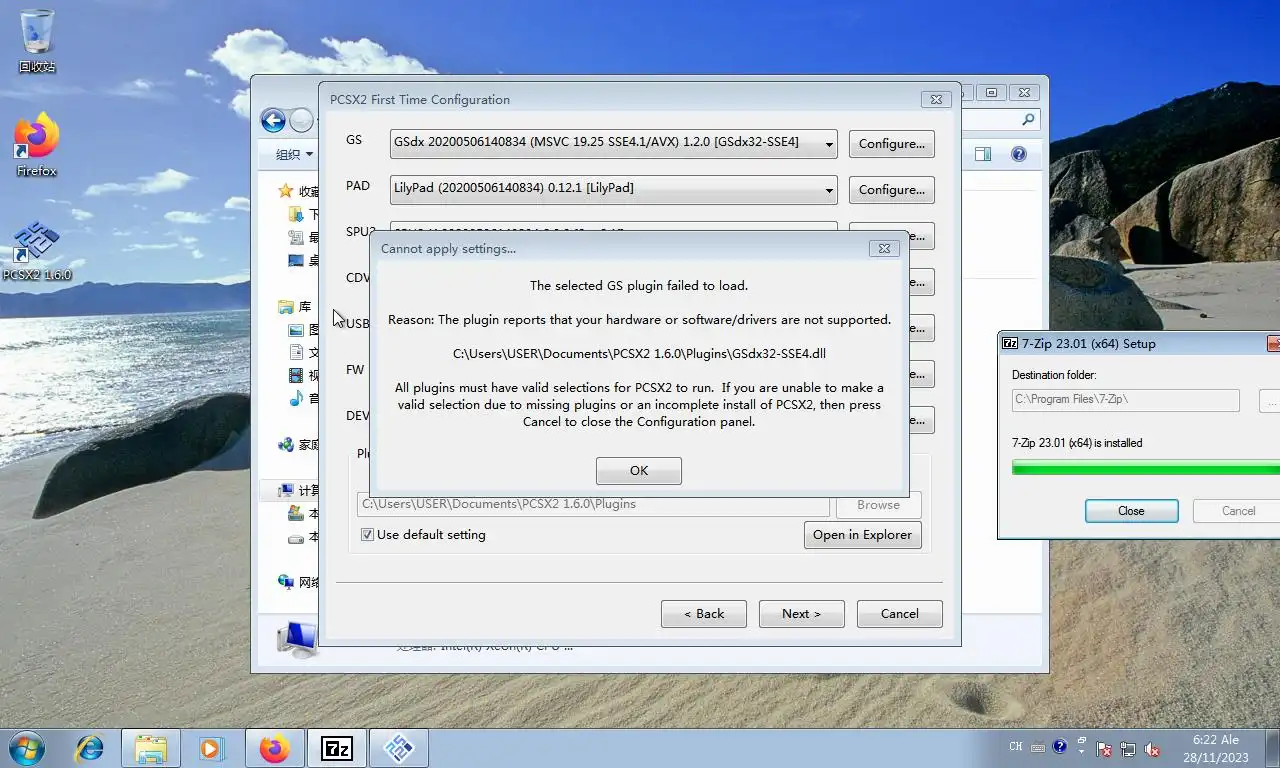Screen dimensions: 1280x768
Task: Click the 'The selected GS plugin failed to load' text
Action: pos(639,286)
